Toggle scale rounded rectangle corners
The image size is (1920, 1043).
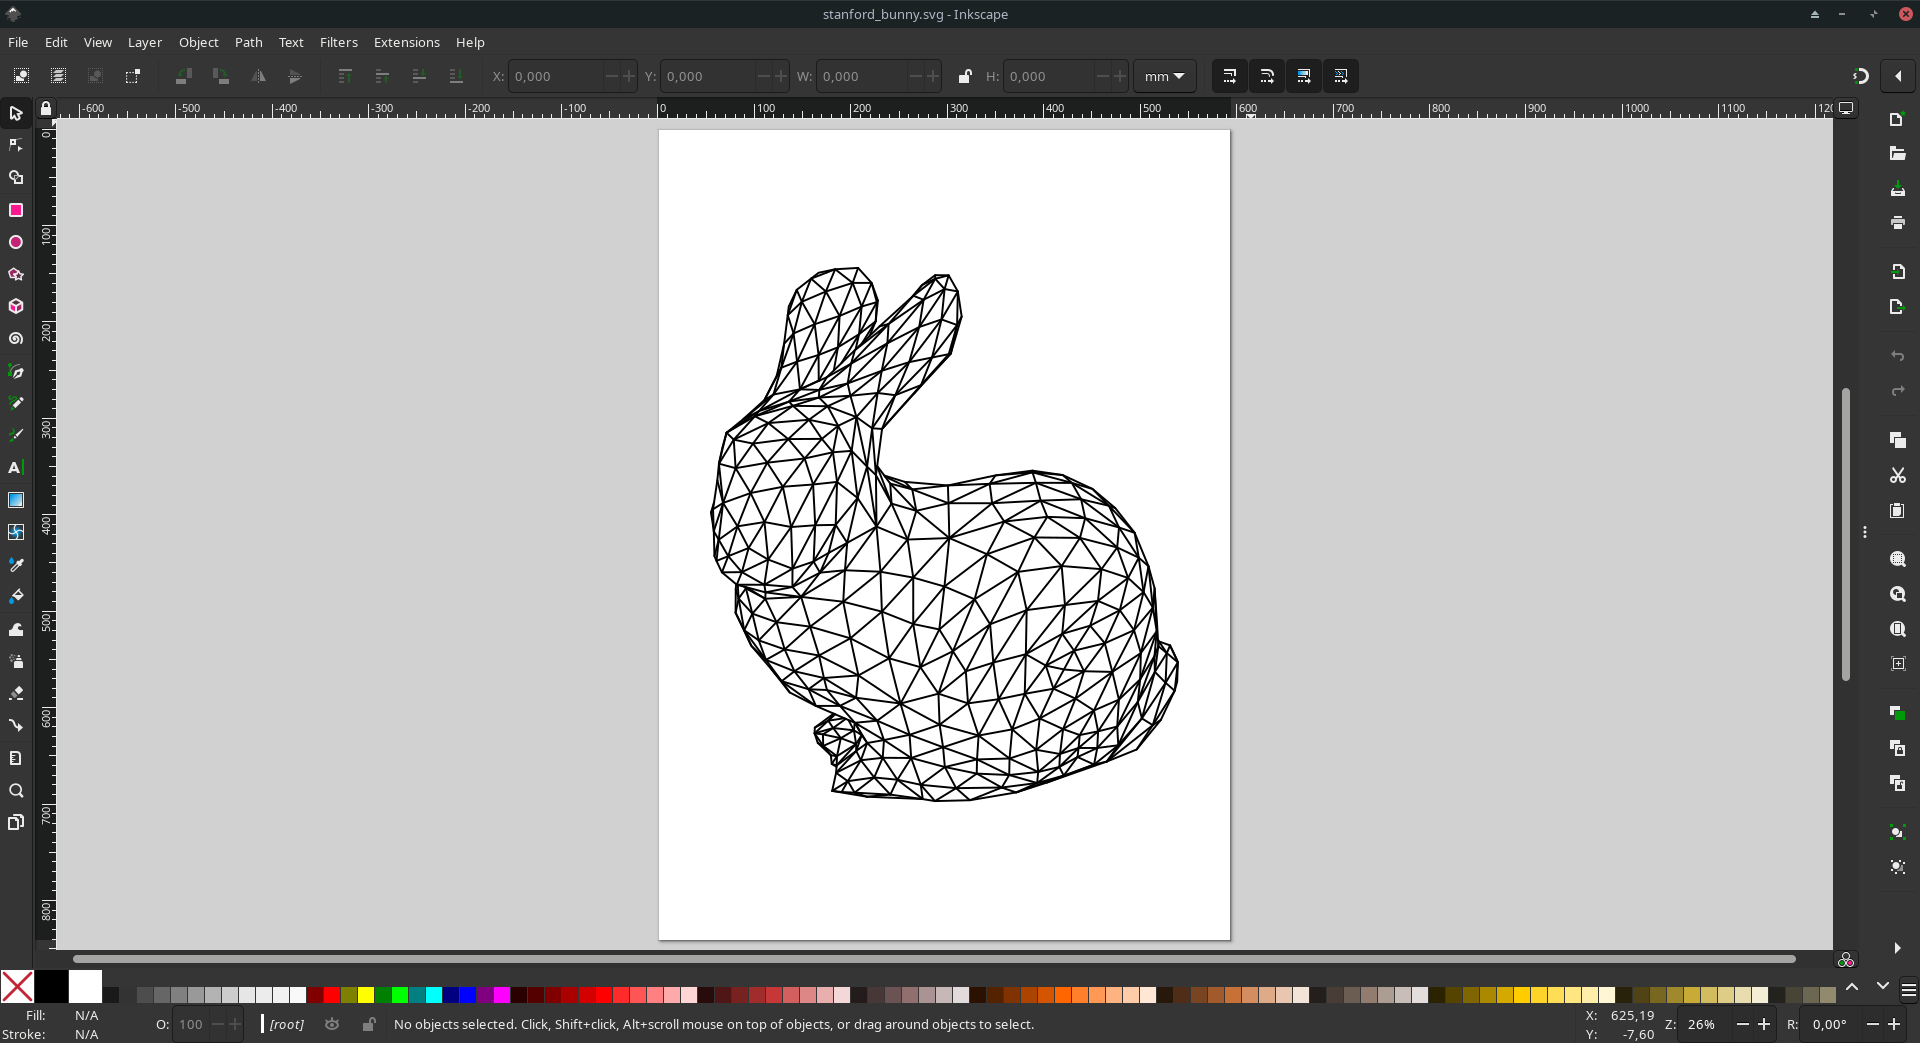coord(1267,76)
